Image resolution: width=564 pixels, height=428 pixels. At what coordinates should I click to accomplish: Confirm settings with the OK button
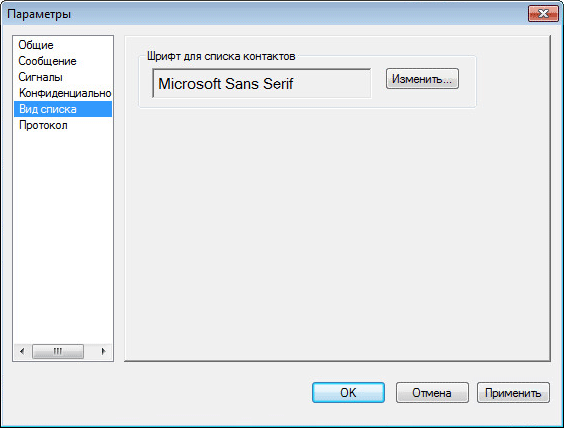(348, 393)
